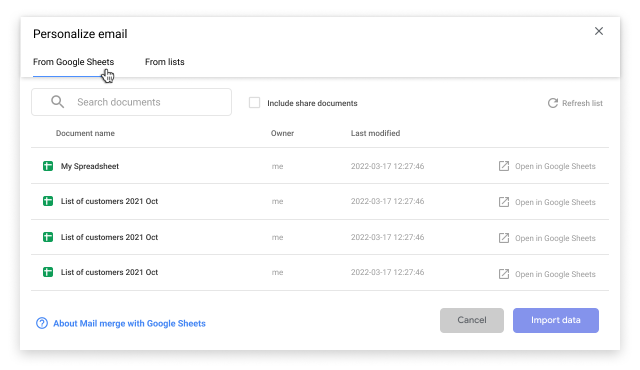Click the refresh arrow icon
Screen dimensions: 640x370
coord(553,103)
